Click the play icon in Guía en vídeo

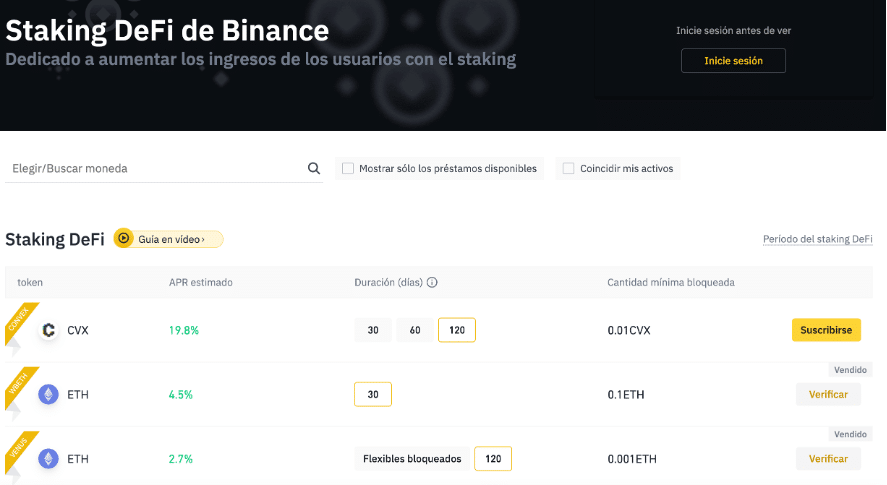[x=123, y=239]
